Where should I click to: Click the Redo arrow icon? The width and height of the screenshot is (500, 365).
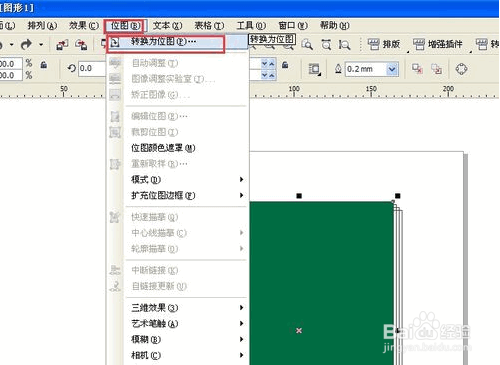click(26, 44)
